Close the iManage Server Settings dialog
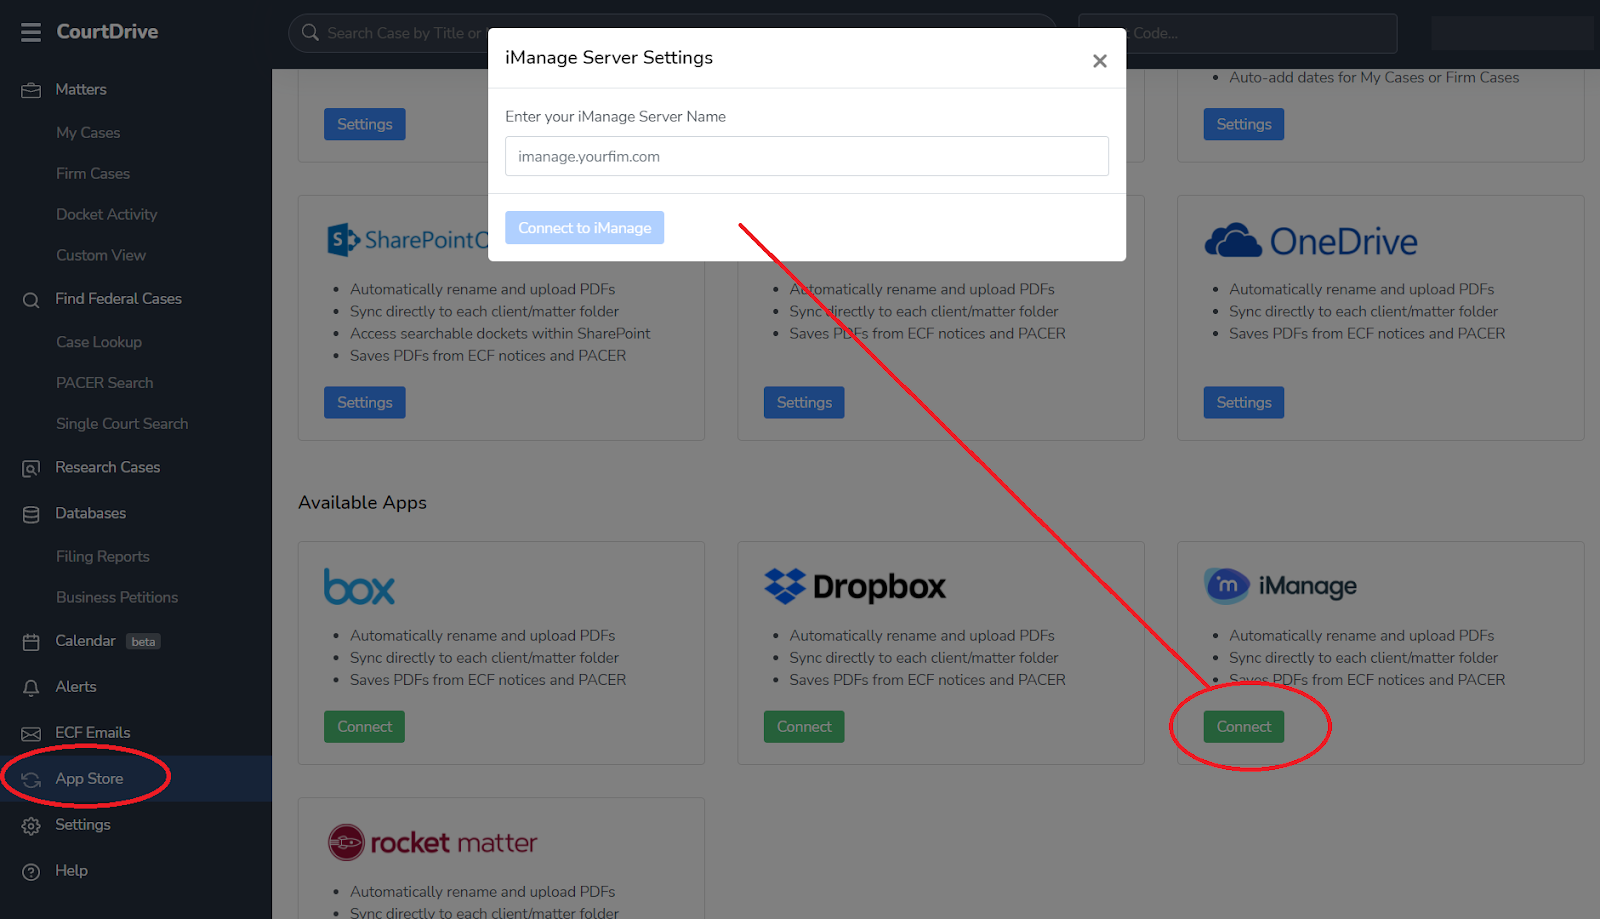 click(1100, 61)
